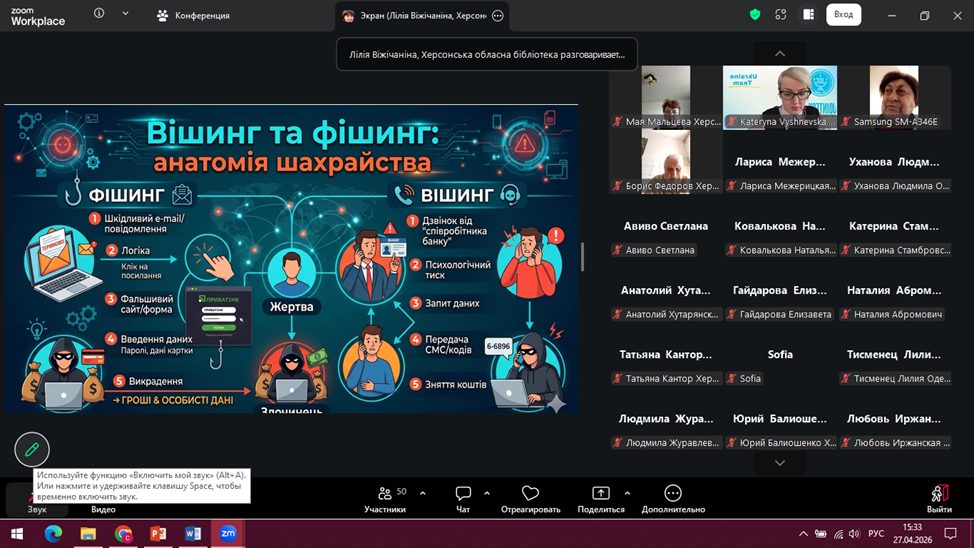Toggle full screen mode in title bar
The image size is (974, 548).
click(x=781, y=15)
